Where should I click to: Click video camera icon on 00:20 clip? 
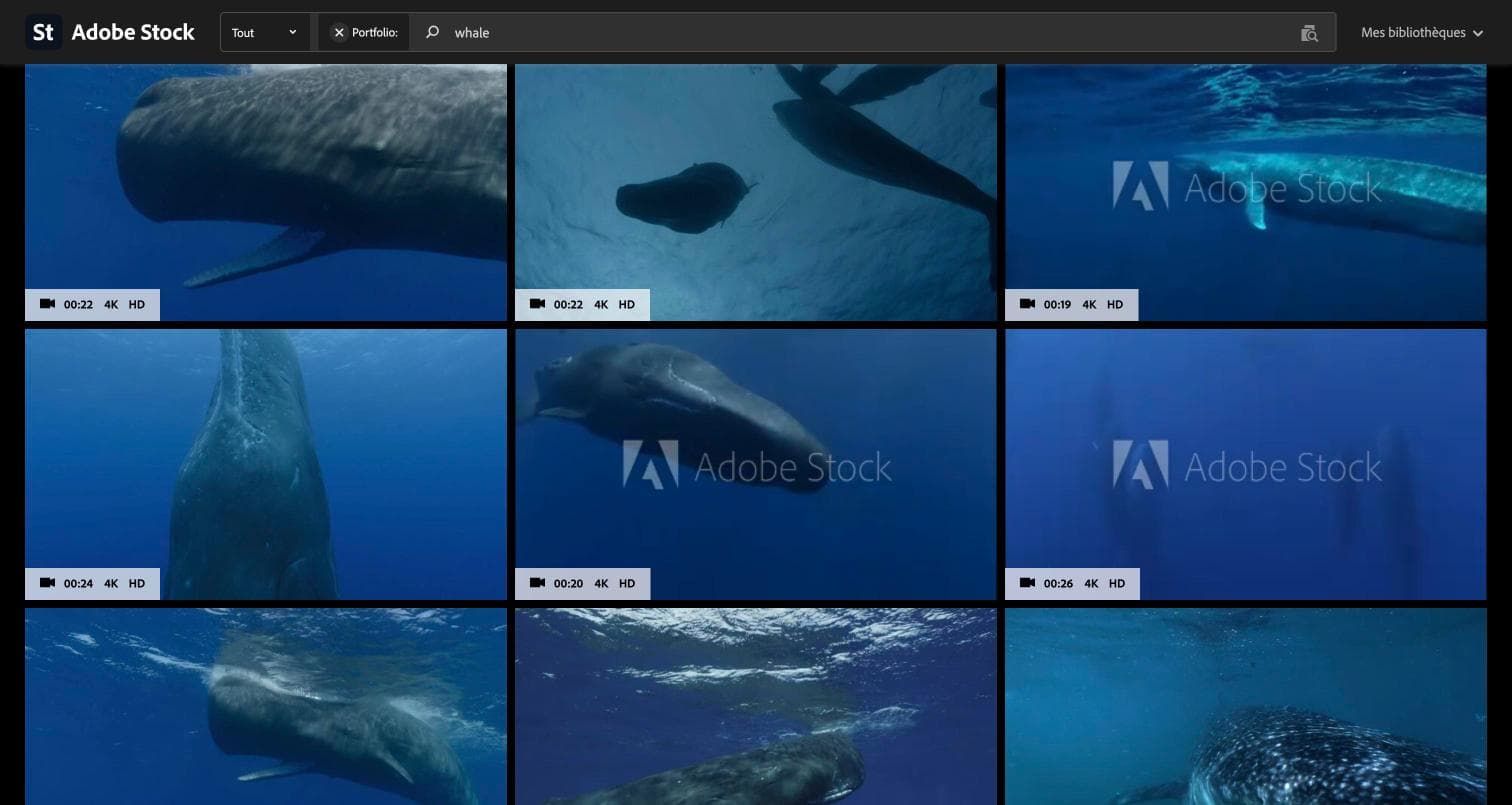[x=537, y=583]
